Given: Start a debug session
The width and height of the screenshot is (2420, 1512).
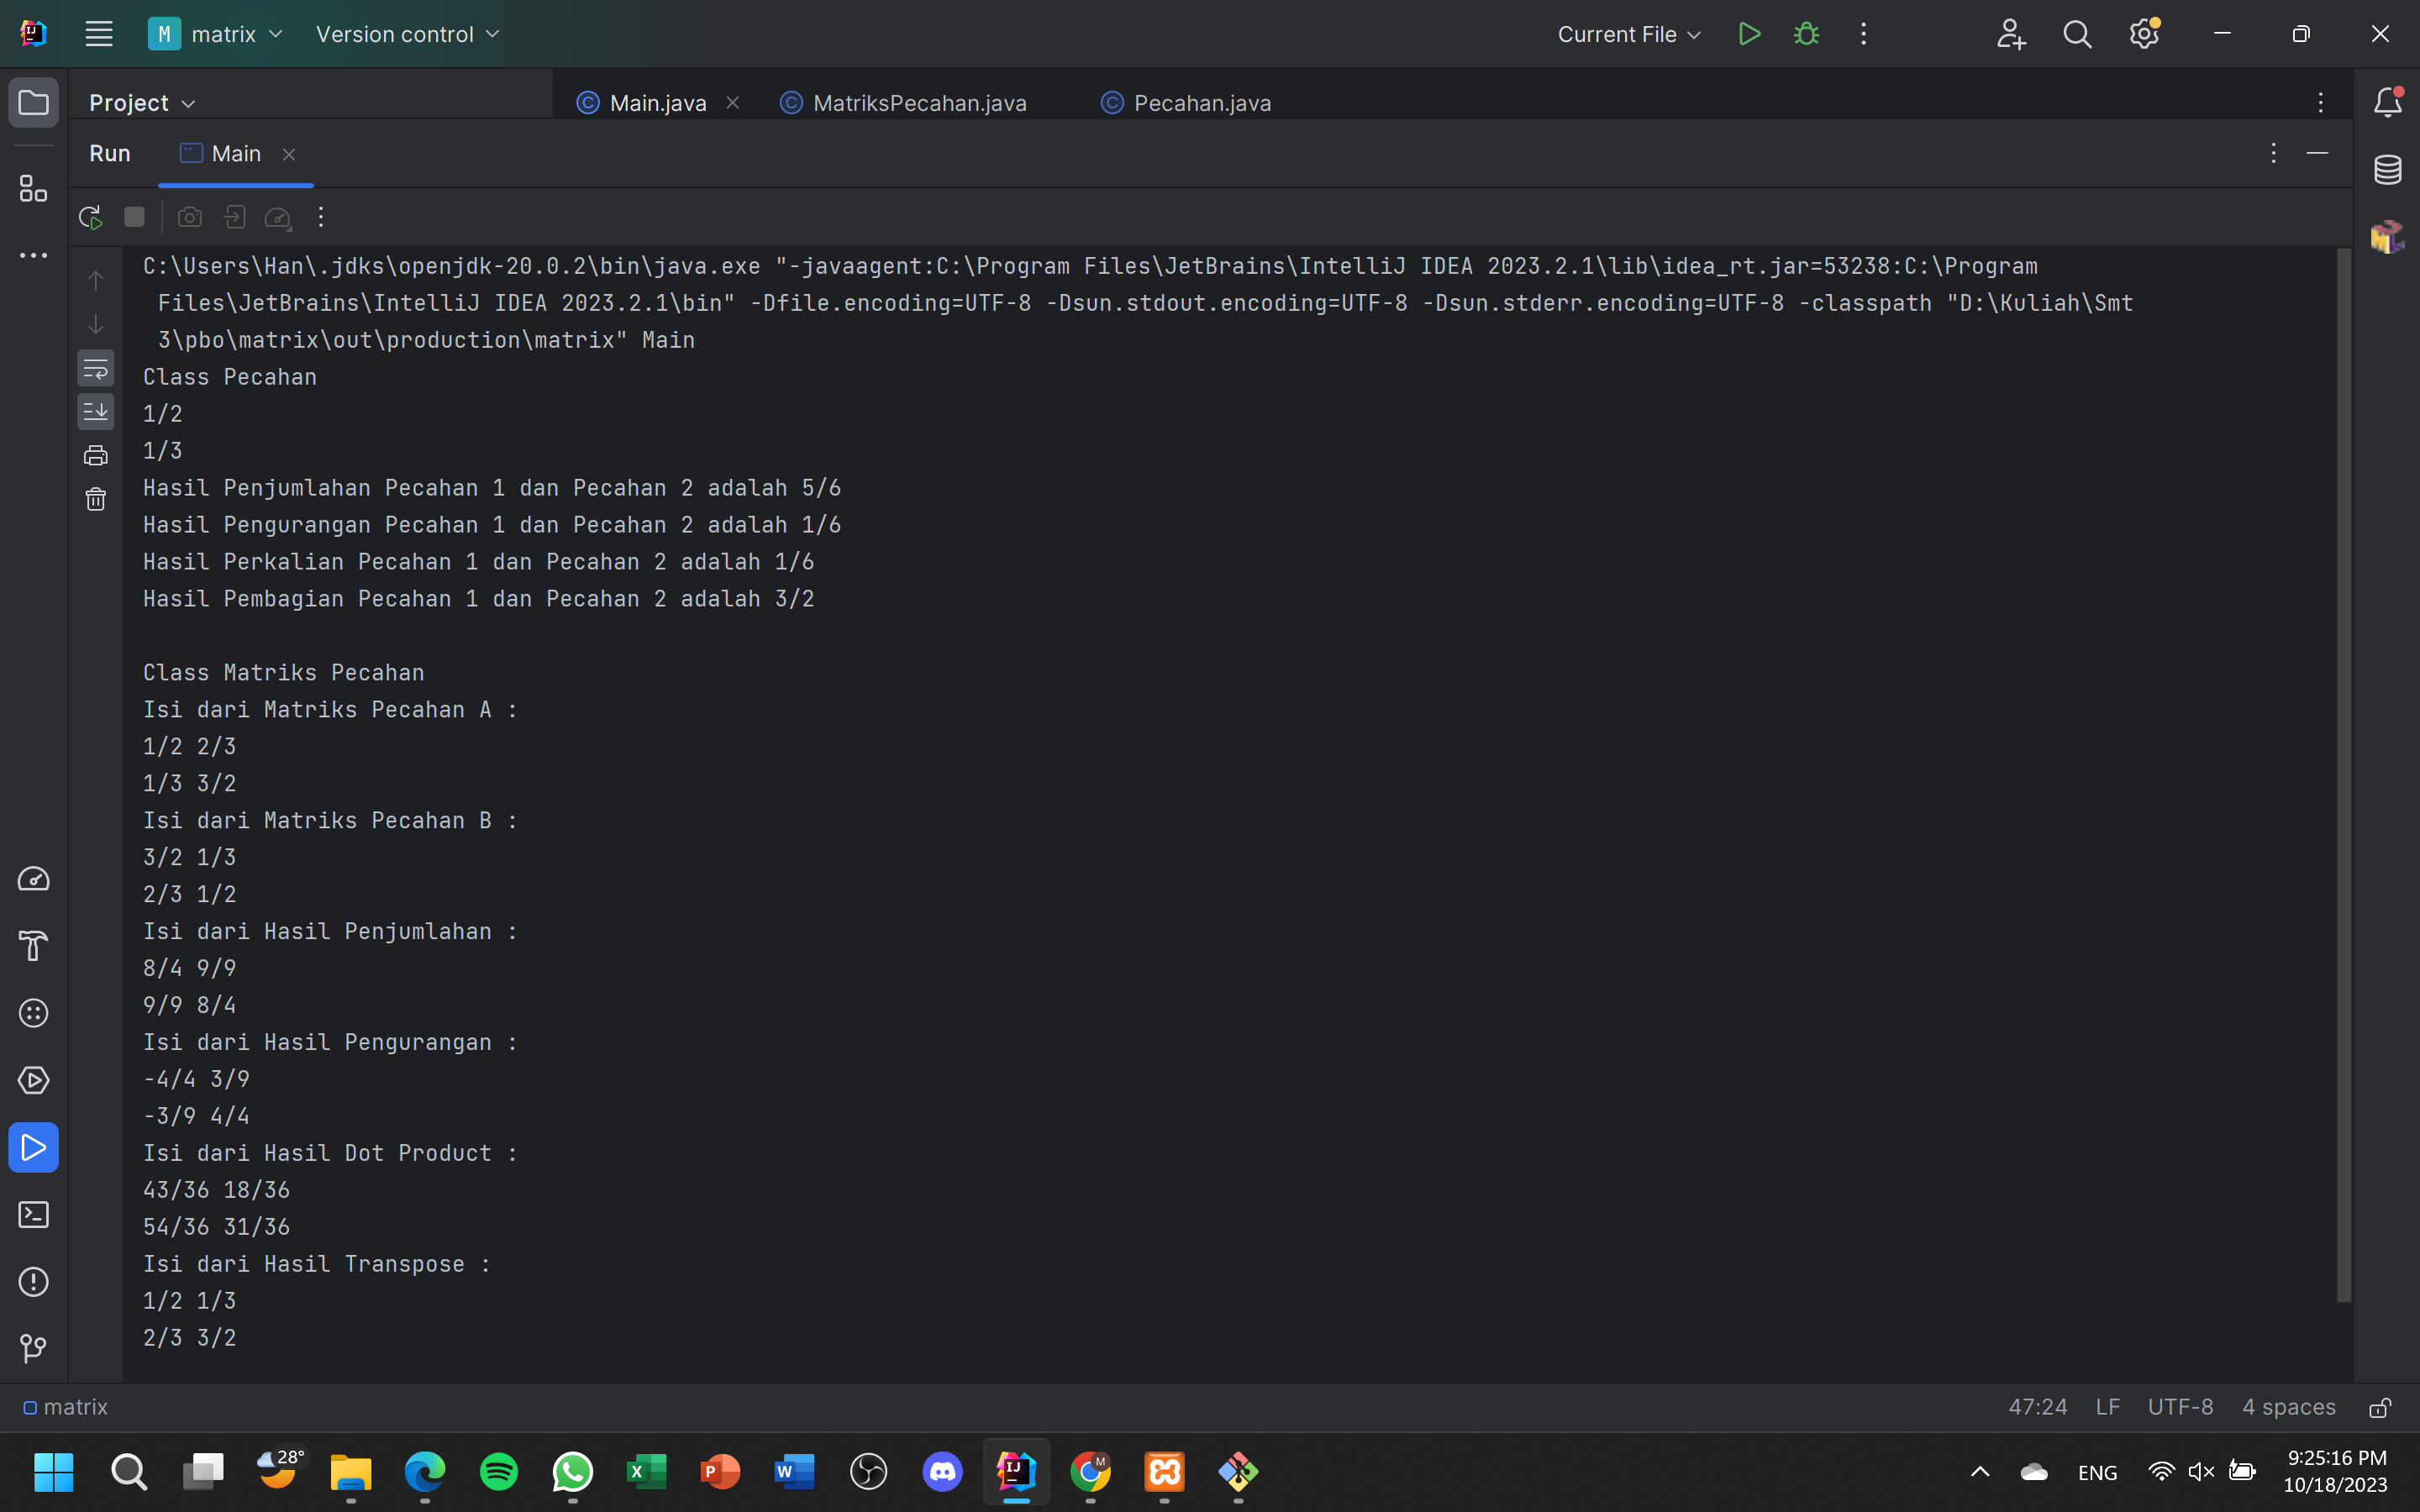Looking at the screenshot, I should point(1807,33).
